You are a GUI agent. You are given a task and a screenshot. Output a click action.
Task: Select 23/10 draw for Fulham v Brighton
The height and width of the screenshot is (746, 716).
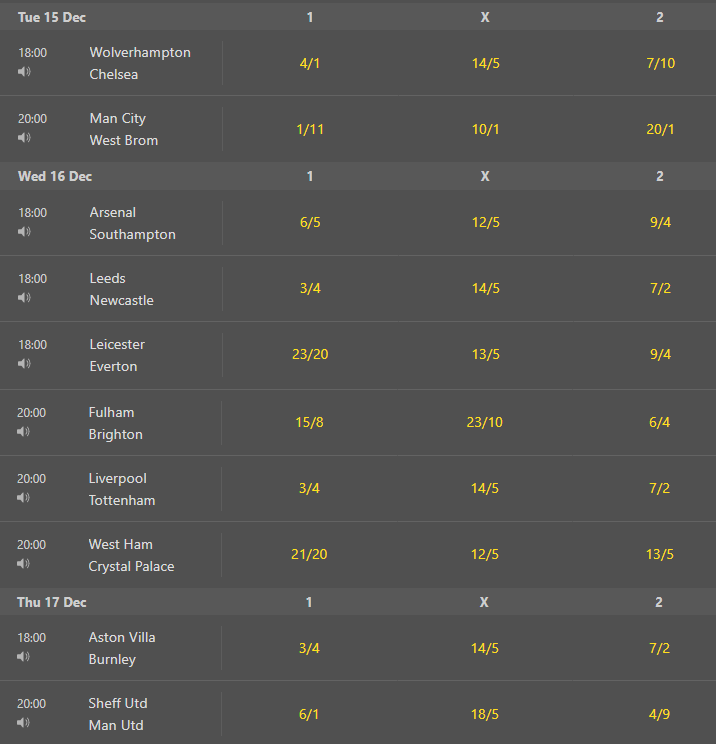pos(484,422)
